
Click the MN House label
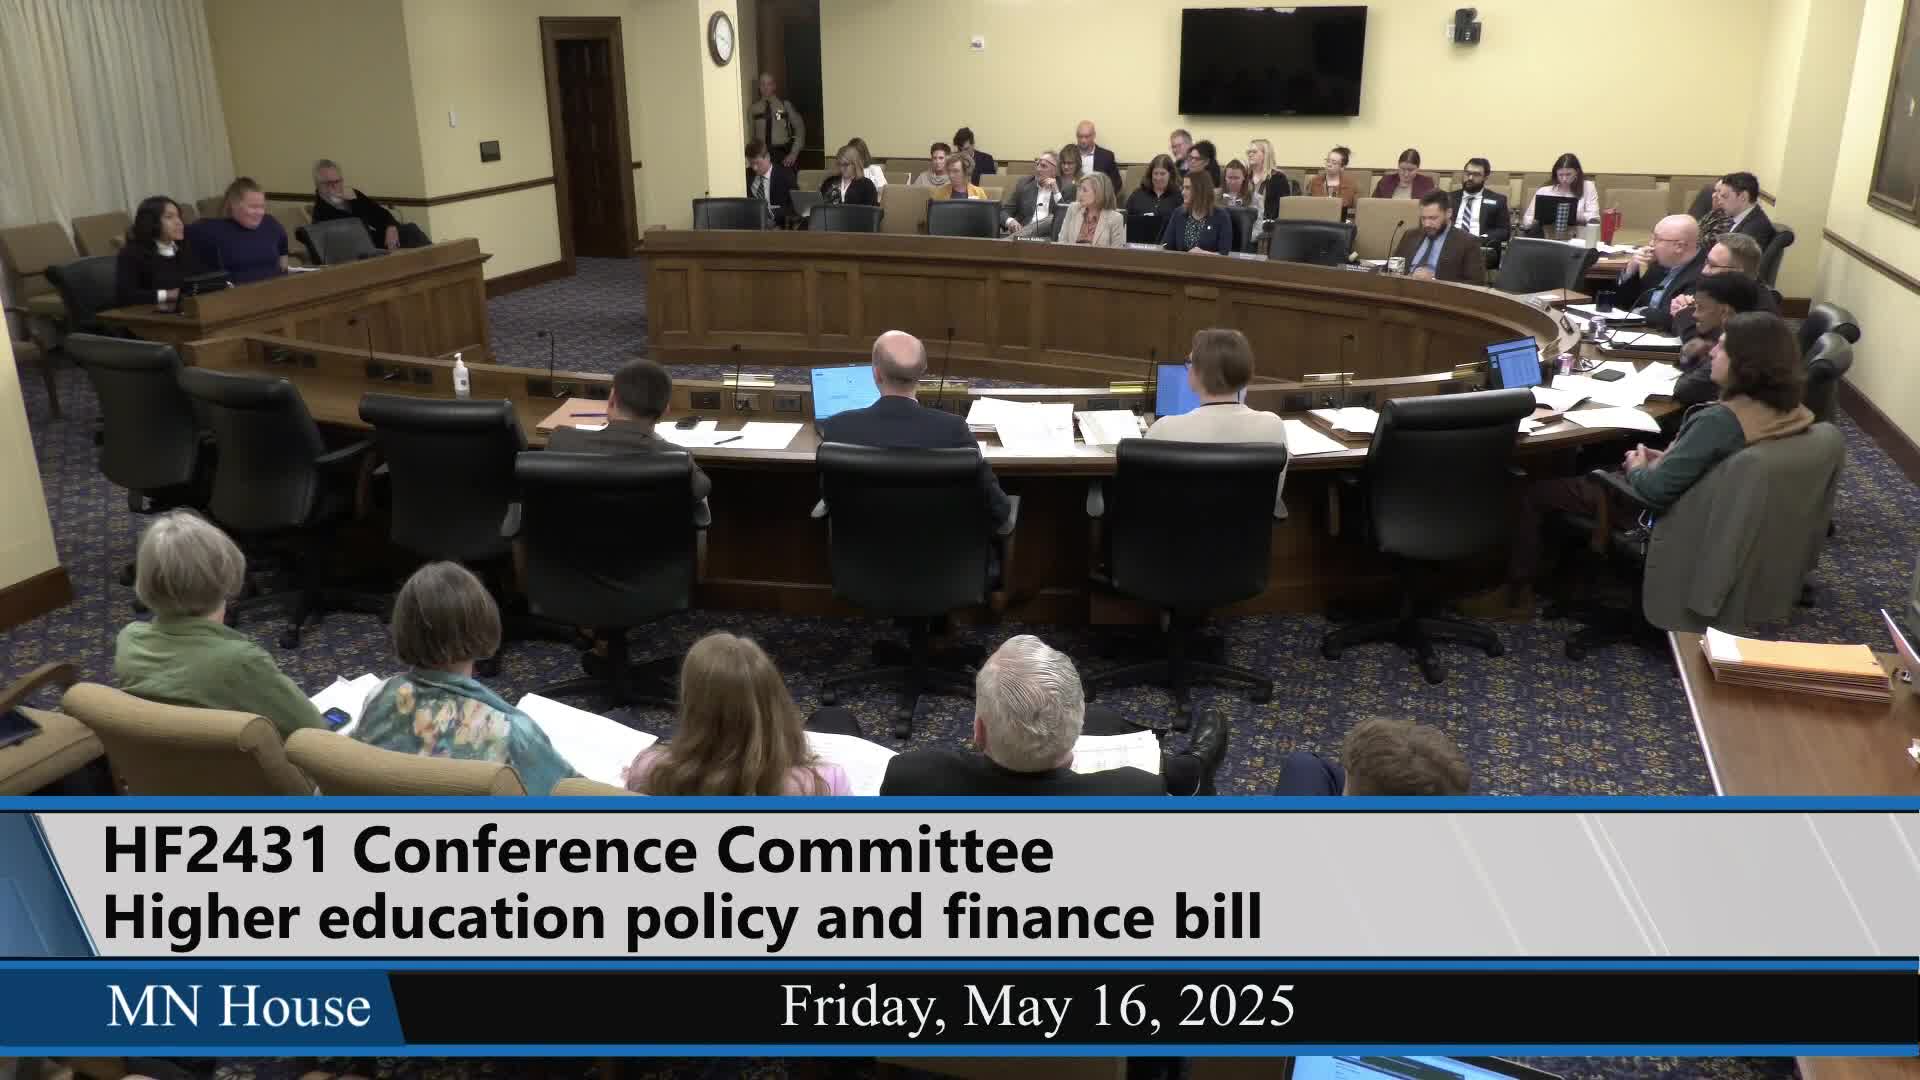(x=238, y=1006)
